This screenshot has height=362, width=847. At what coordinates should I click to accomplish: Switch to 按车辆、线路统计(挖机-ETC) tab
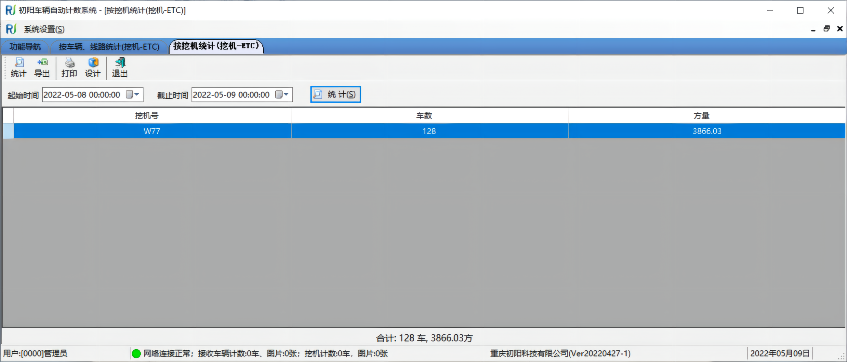pos(109,47)
